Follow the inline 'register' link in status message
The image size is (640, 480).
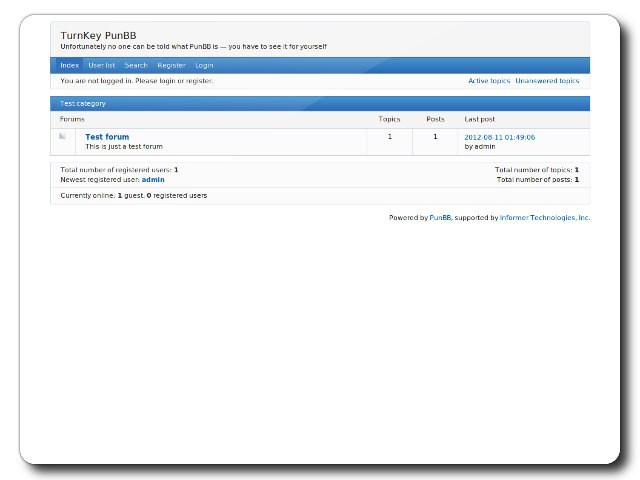click(199, 81)
